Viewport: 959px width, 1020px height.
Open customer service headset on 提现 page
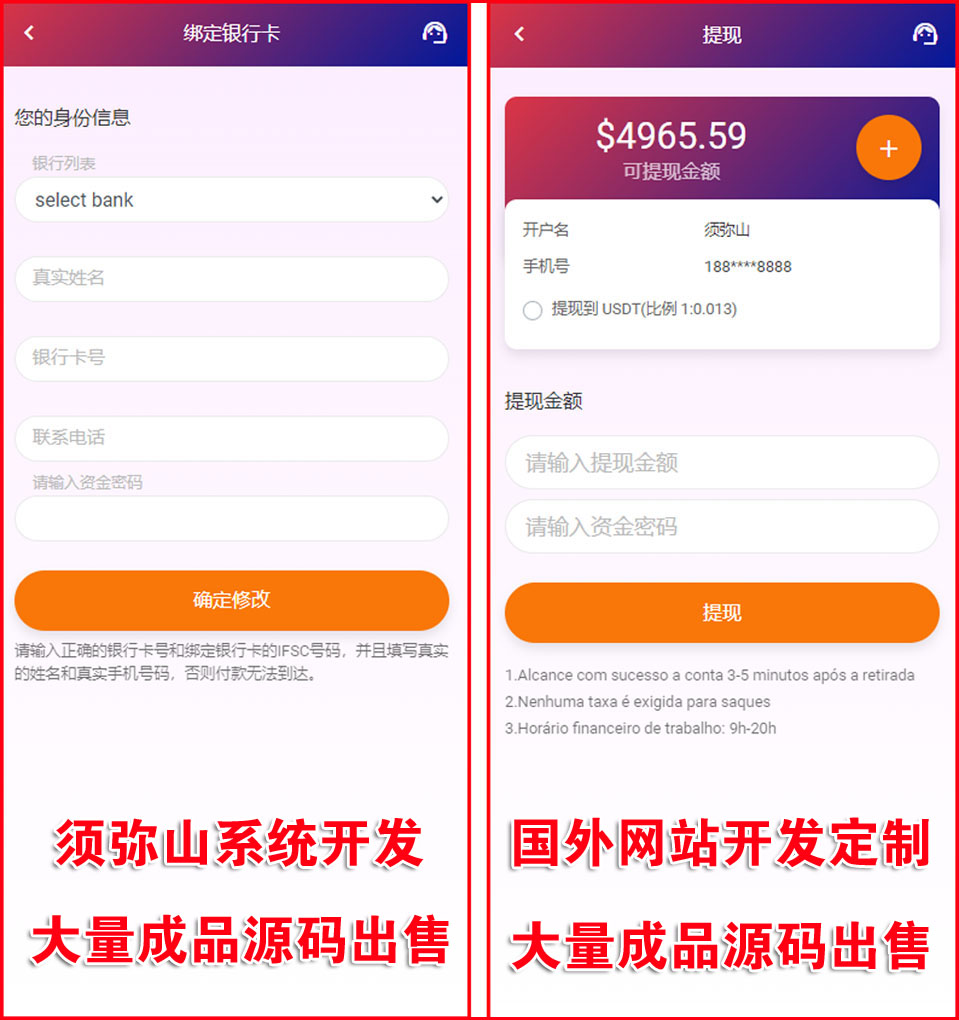pos(925,34)
